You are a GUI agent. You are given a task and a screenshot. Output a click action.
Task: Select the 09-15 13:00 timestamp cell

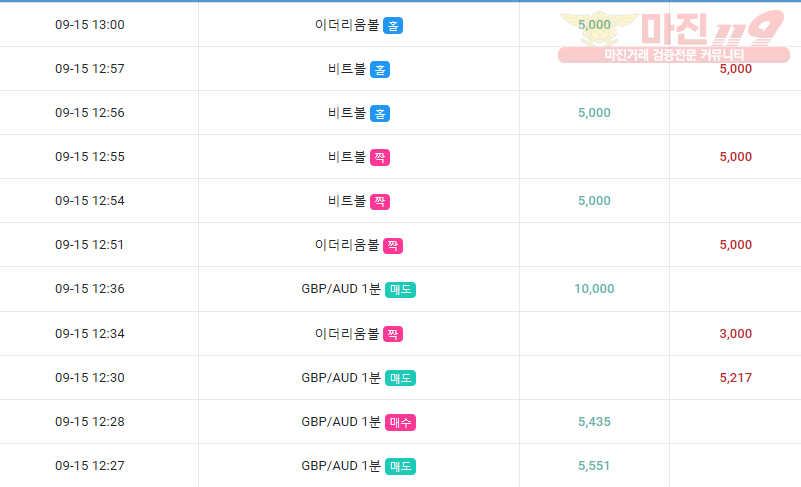tap(90, 25)
